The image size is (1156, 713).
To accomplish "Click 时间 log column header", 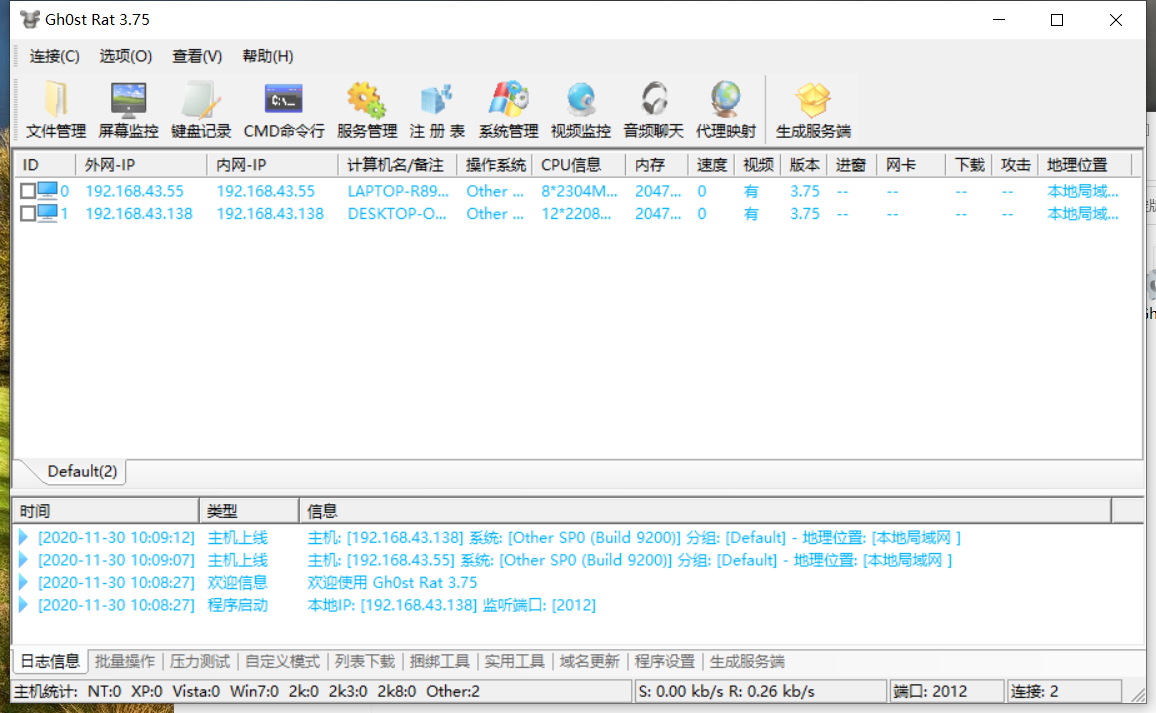I will coord(106,511).
